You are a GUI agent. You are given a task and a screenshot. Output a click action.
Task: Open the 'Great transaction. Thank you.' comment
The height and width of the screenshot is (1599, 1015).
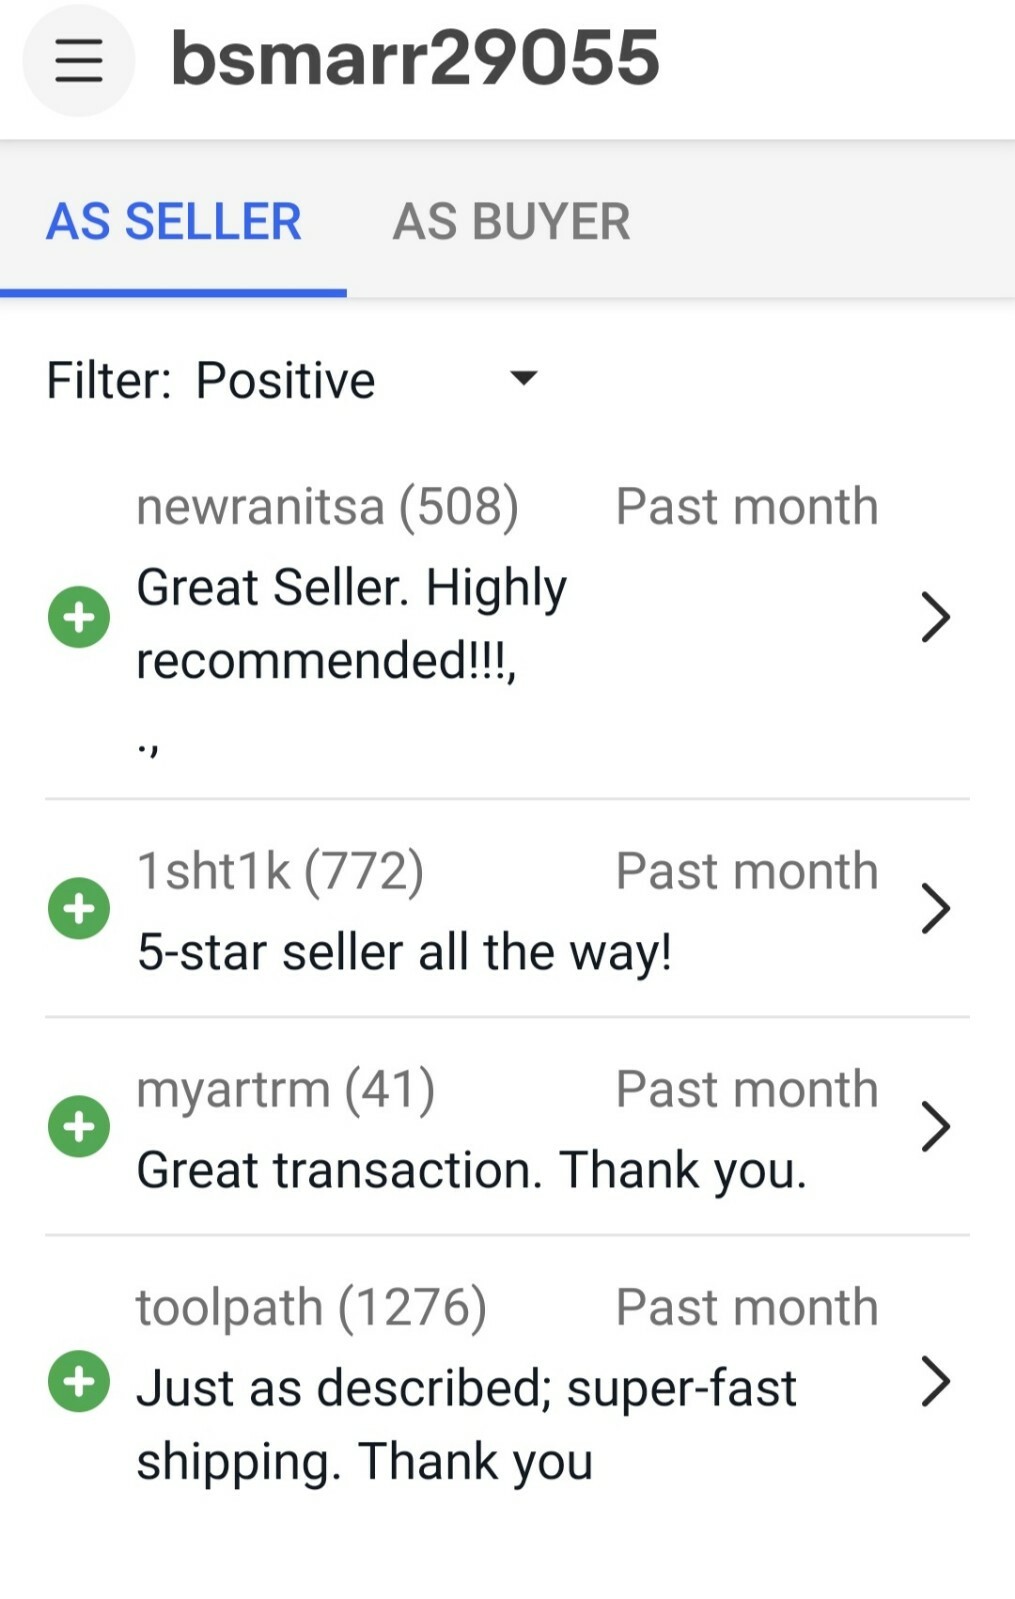(471, 1170)
